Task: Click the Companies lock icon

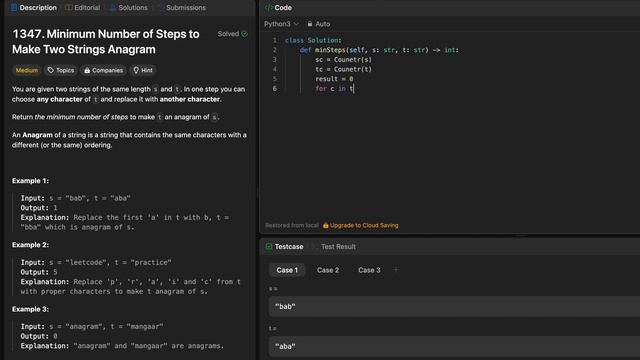Action: pos(87,70)
